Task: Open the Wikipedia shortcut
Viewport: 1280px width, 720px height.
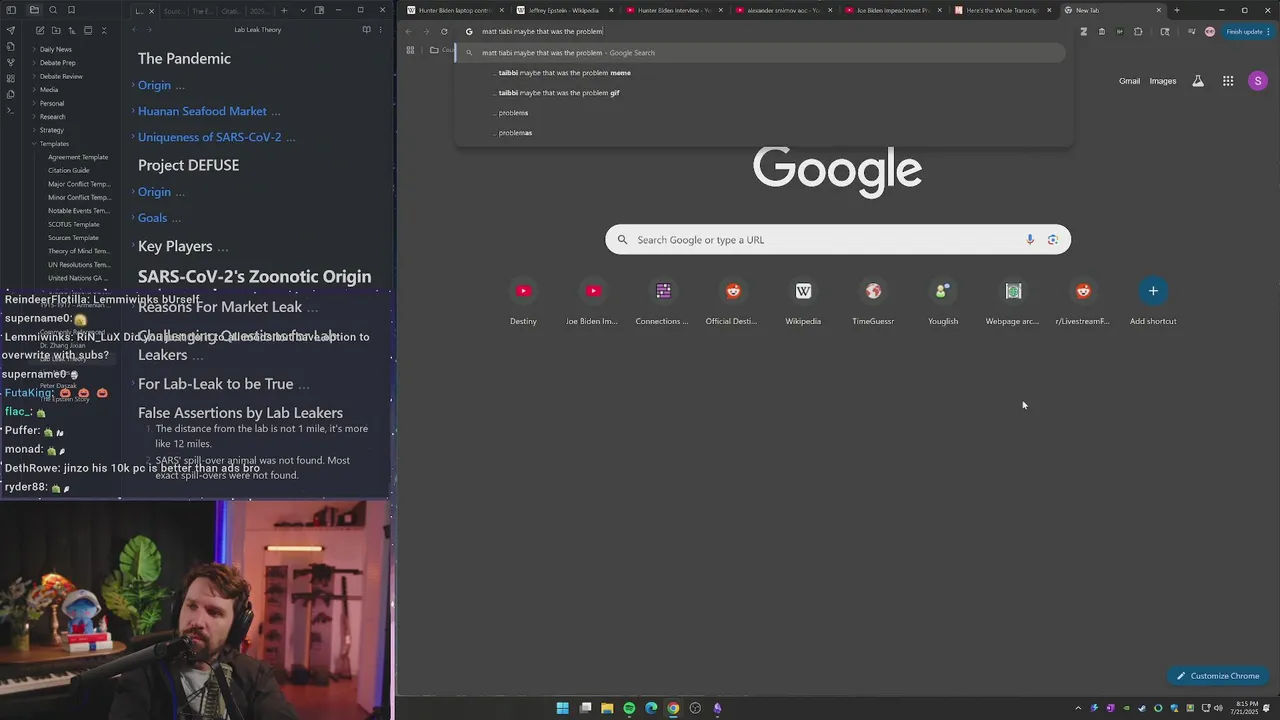Action: coord(803,301)
